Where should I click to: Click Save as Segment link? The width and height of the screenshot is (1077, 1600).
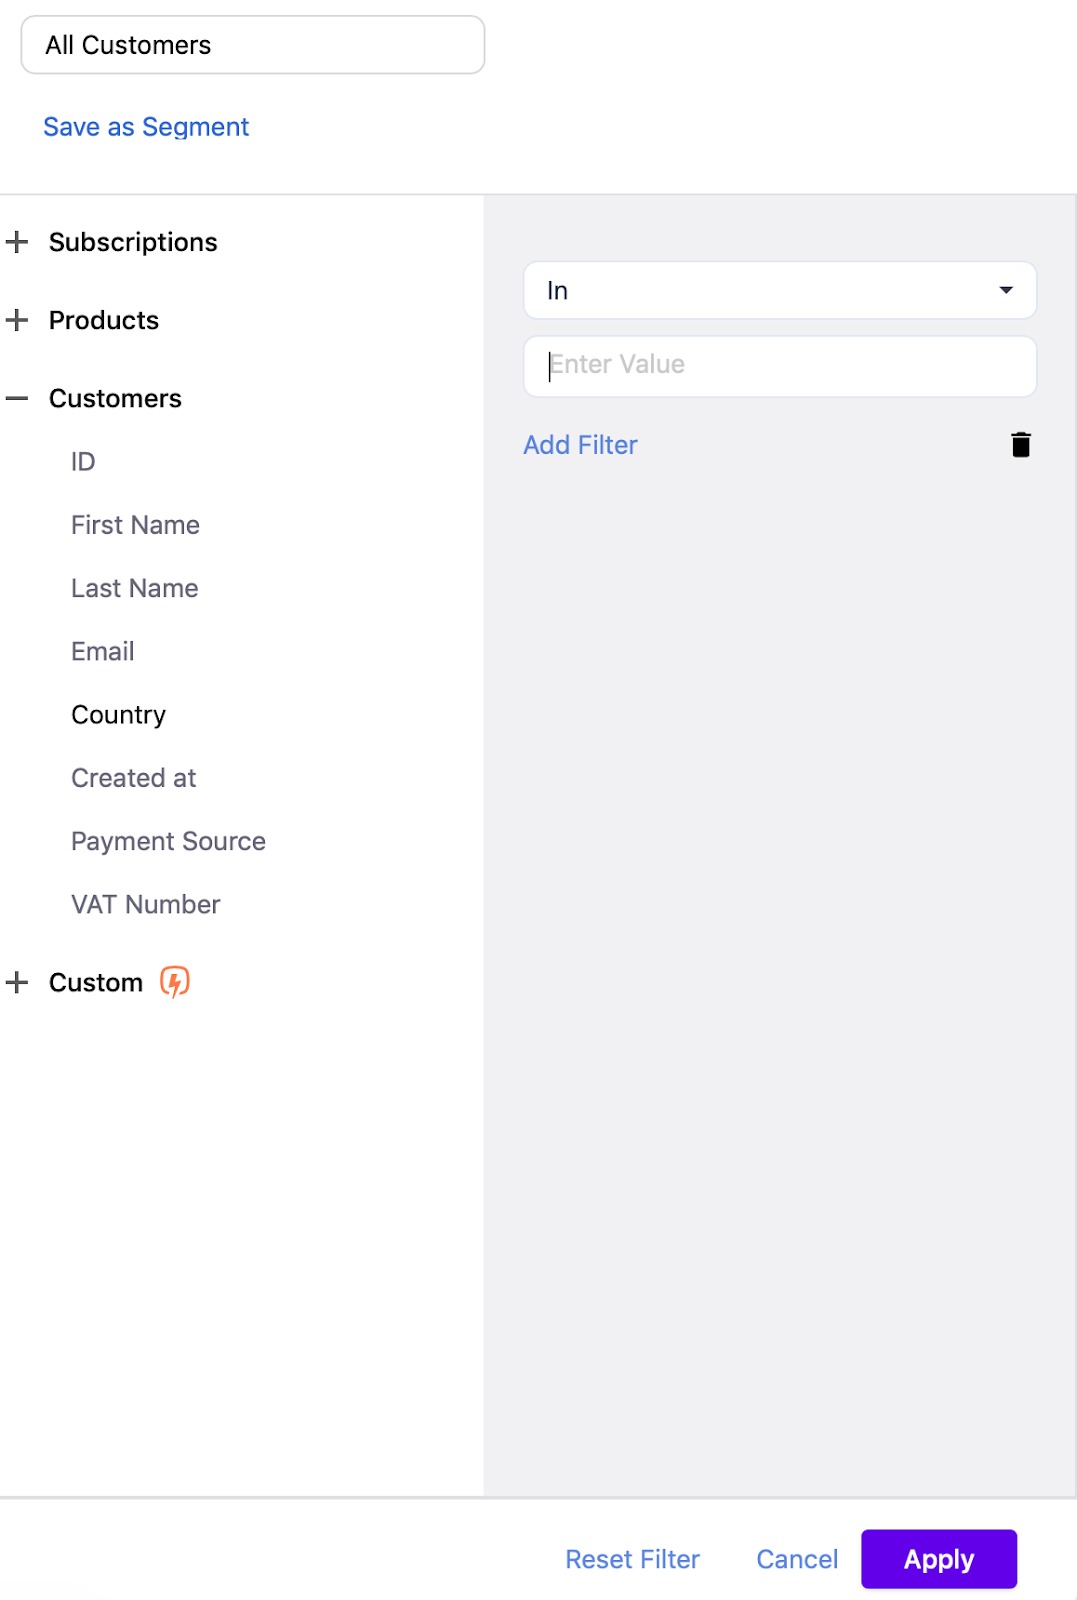[x=146, y=127]
